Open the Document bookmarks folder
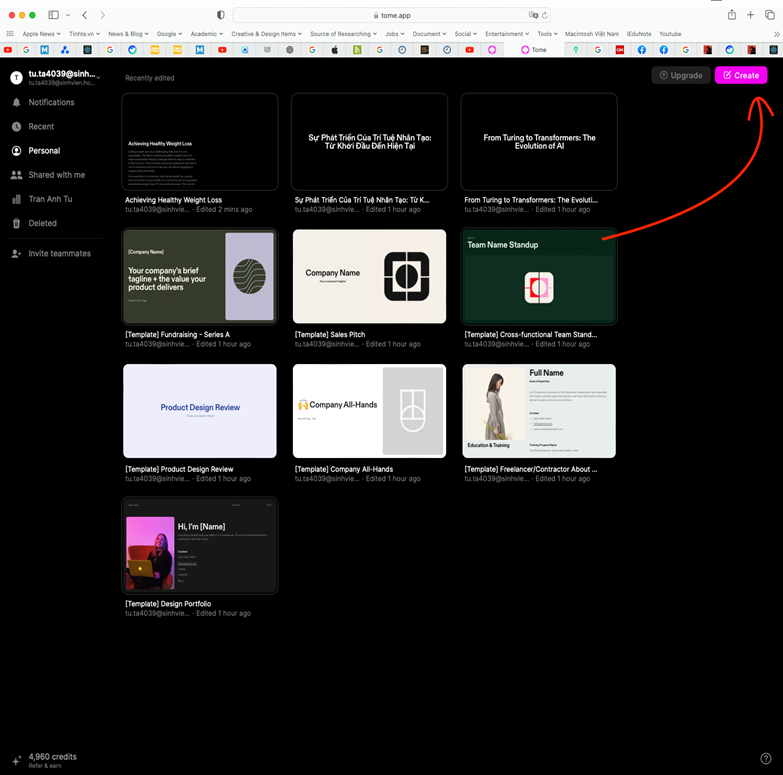783x775 pixels. (x=429, y=34)
